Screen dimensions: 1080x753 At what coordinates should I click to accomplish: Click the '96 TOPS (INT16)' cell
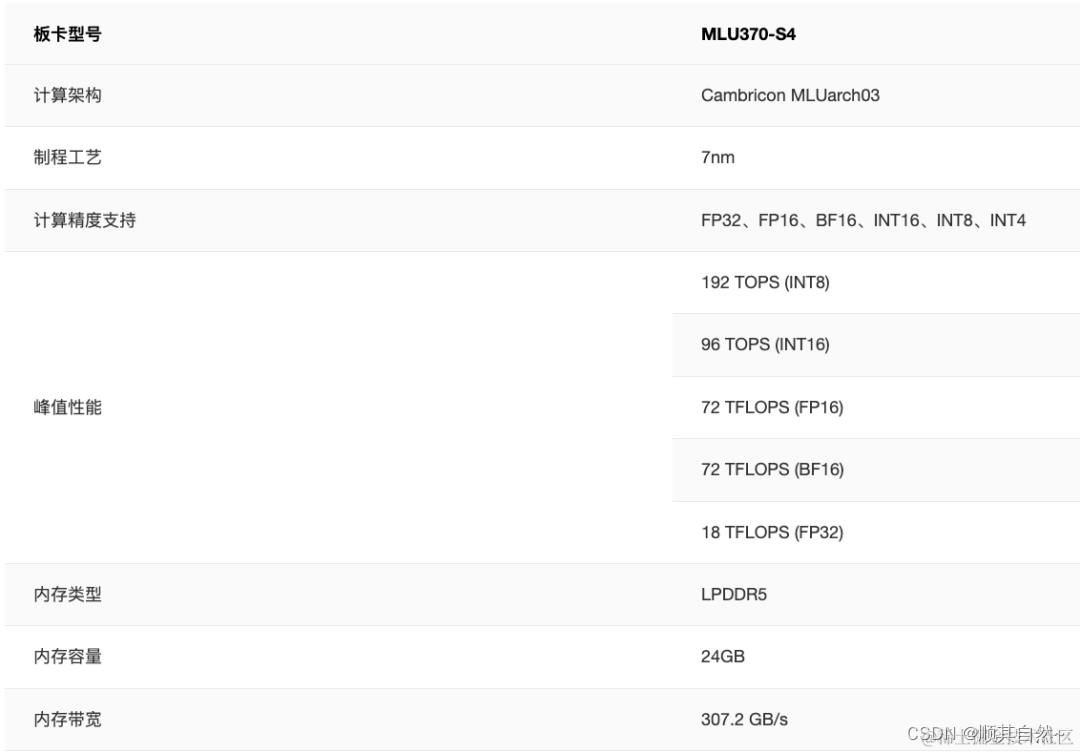(765, 344)
